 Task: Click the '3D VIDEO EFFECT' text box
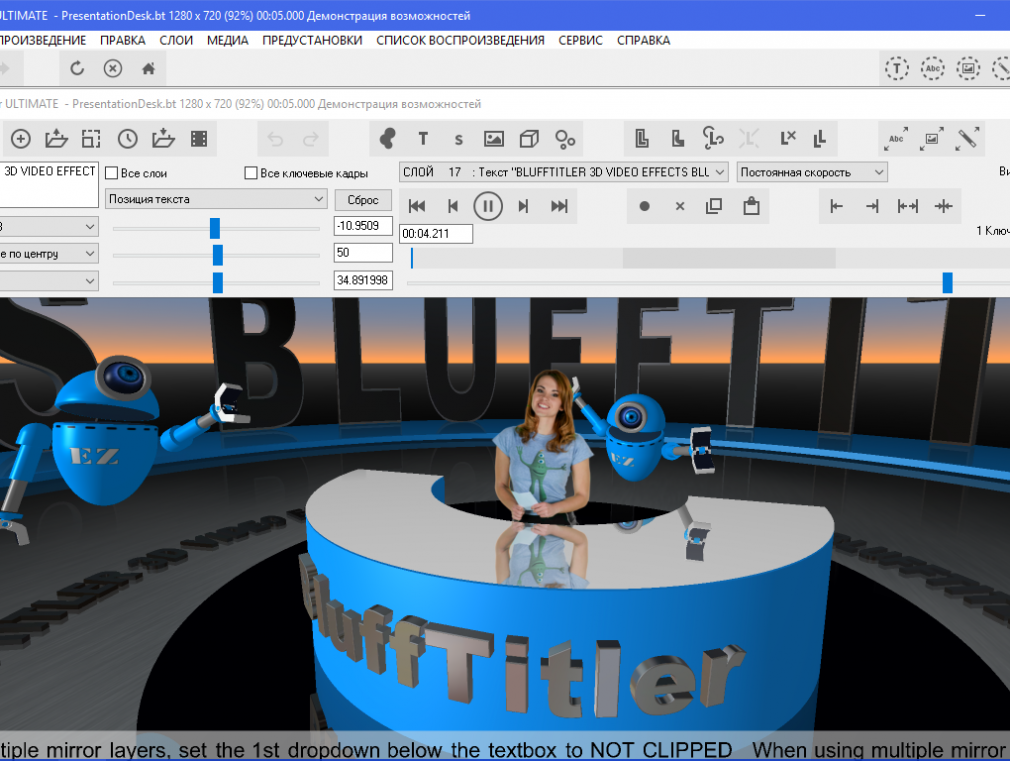49,184
